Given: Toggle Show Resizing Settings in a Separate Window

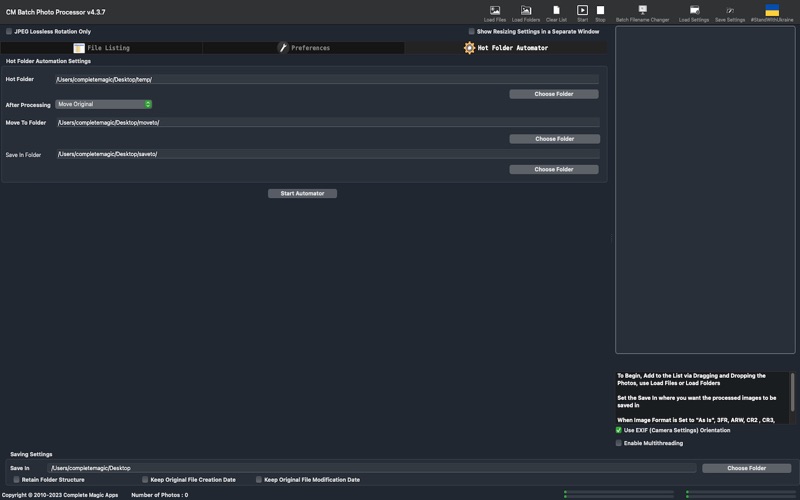Looking at the screenshot, I should pos(471,32).
